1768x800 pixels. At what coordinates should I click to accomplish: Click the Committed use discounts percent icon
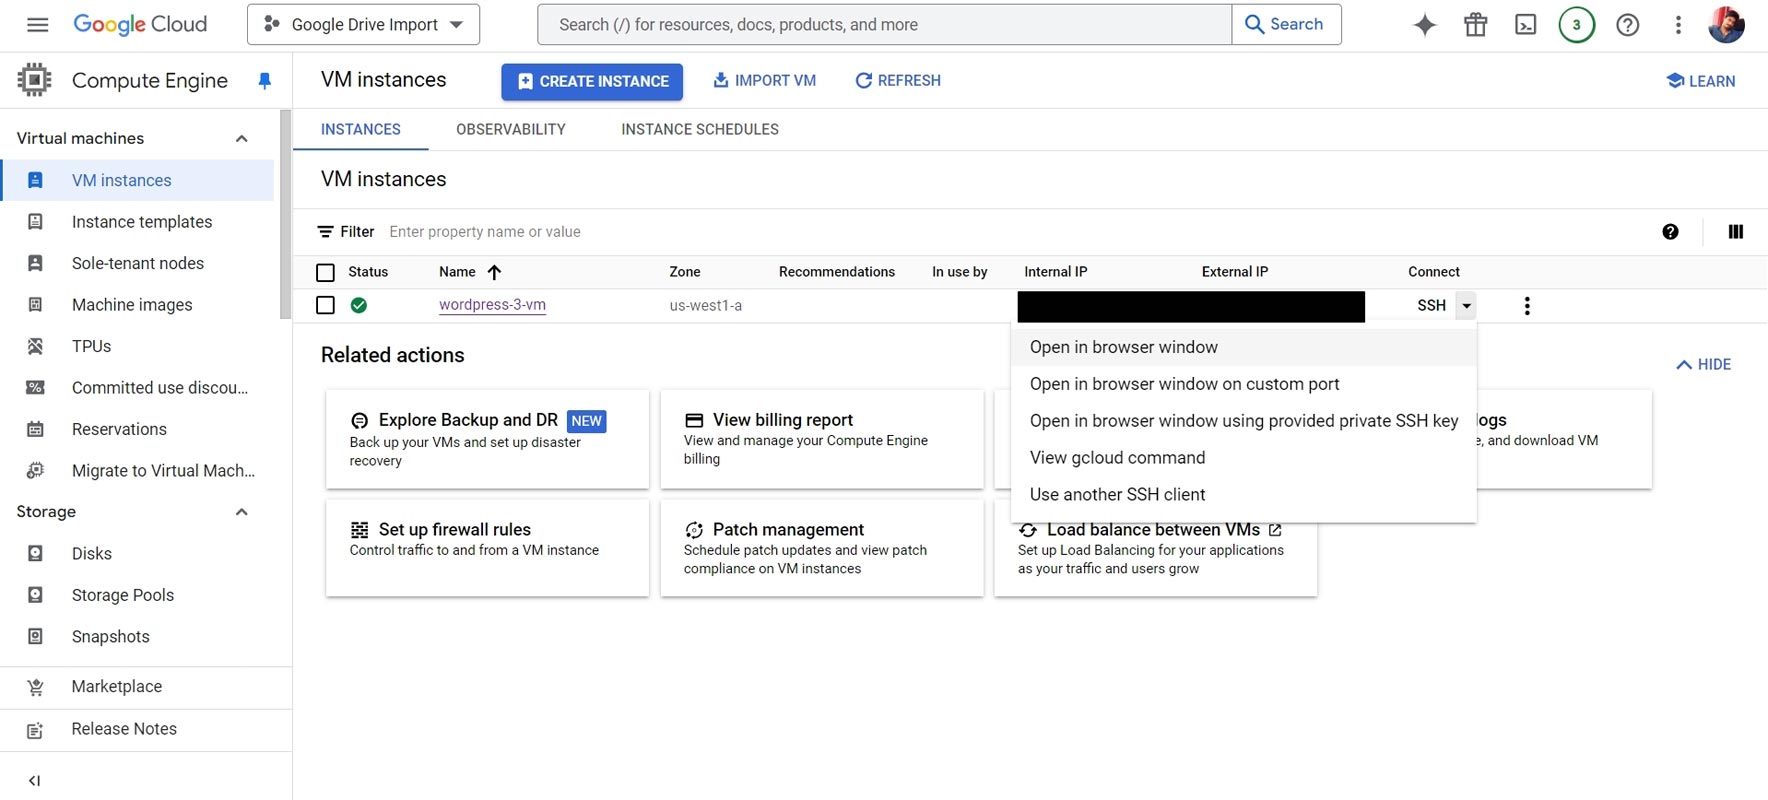(x=35, y=388)
